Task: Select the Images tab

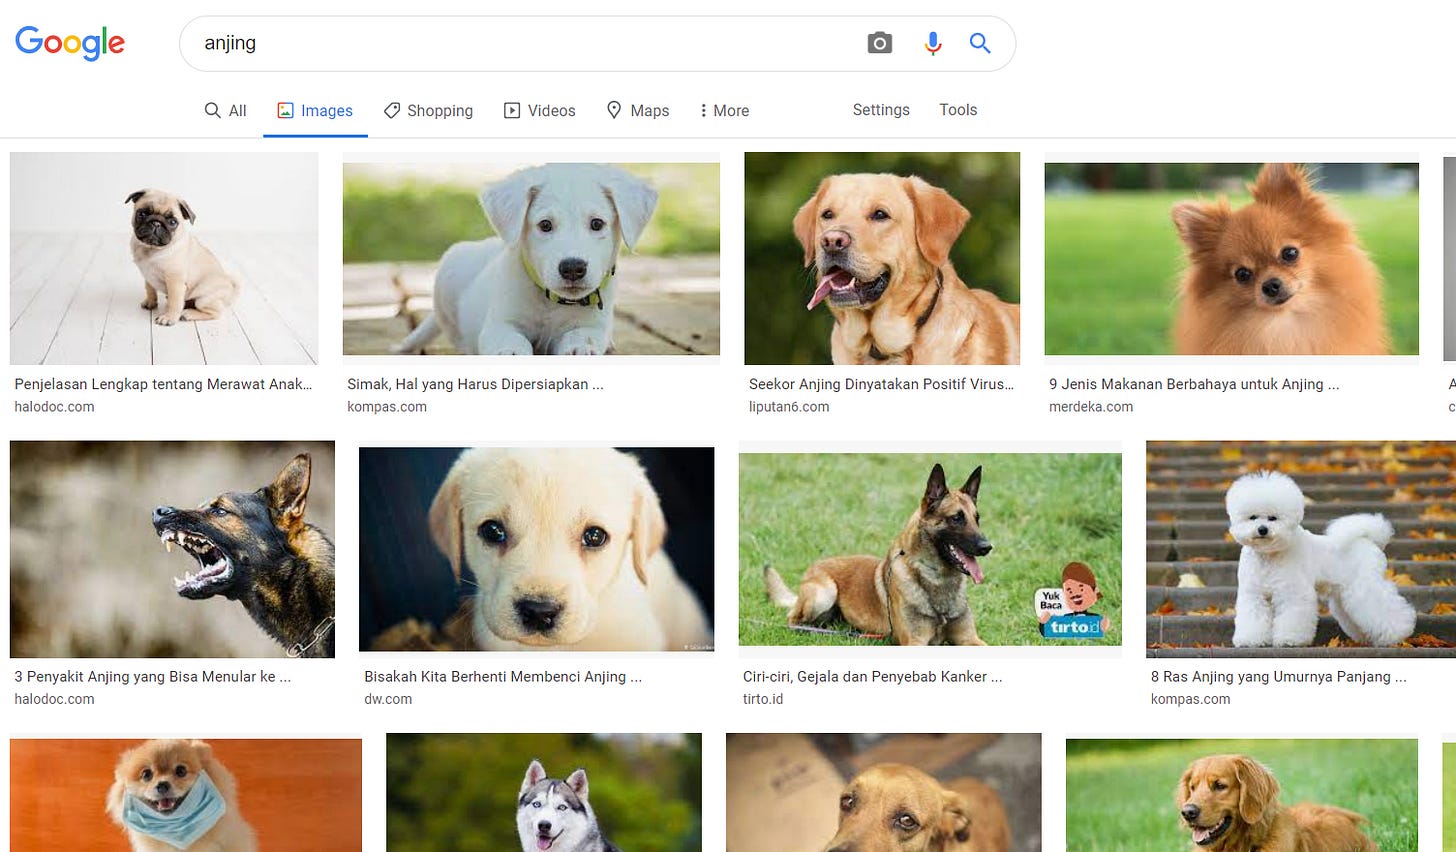Action: [x=315, y=111]
